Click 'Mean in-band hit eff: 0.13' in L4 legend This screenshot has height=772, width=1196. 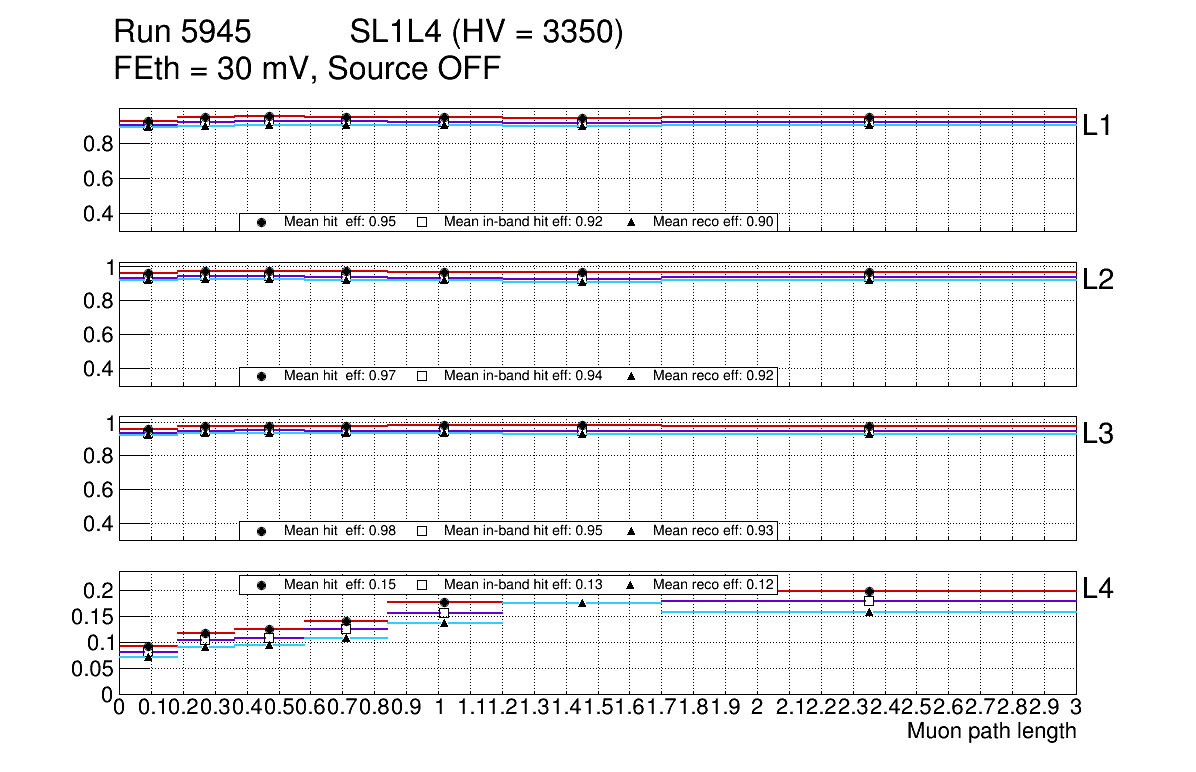(x=523, y=584)
